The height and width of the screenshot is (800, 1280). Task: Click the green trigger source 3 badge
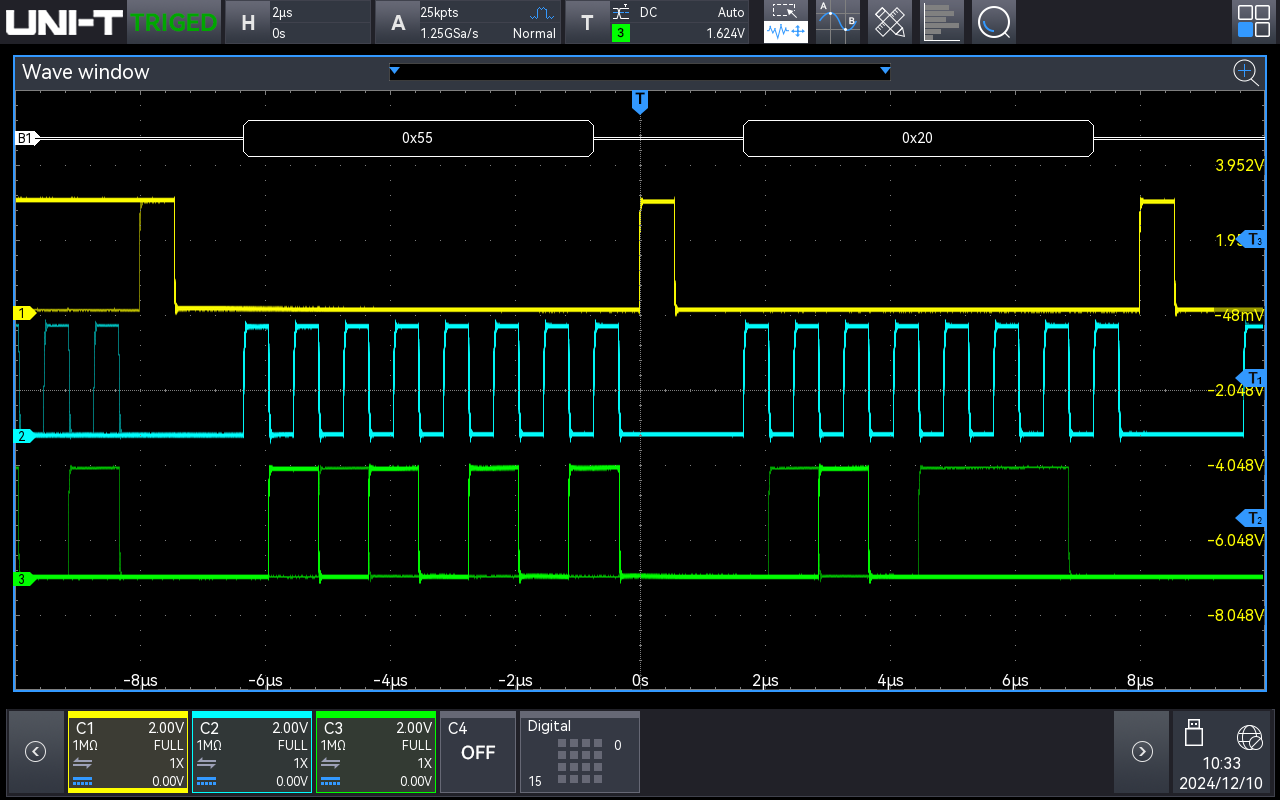[x=621, y=33]
